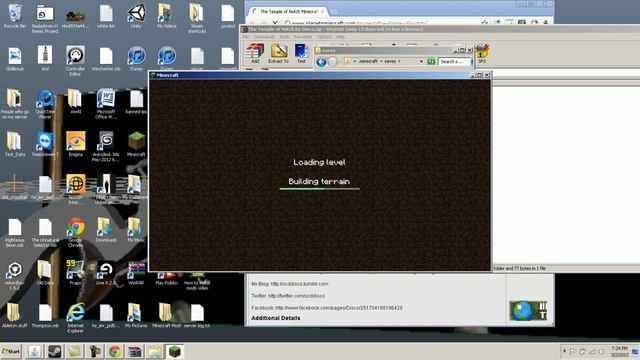Click the Additional Details heading in Chrome
Viewport: 640px width, 360px height.
(x=276, y=318)
